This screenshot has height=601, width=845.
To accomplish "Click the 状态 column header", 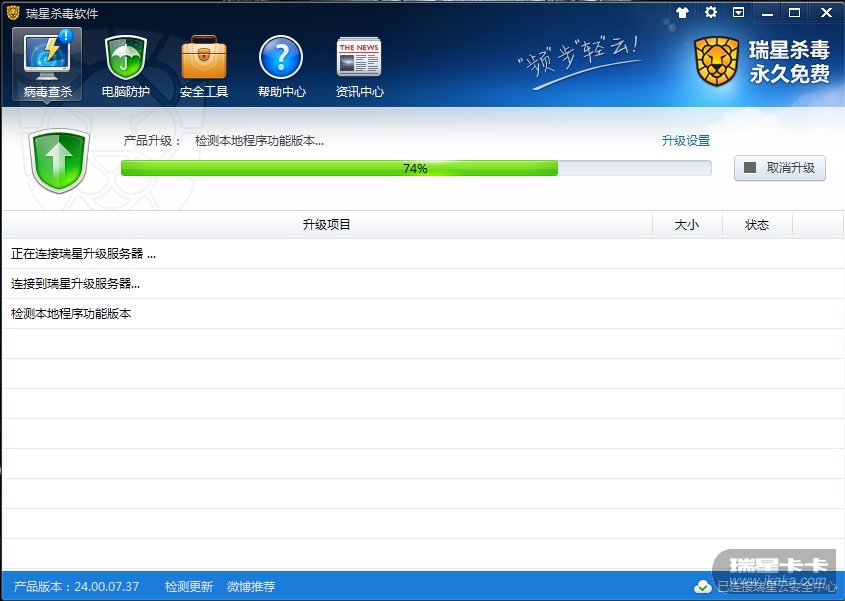I will point(757,225).
